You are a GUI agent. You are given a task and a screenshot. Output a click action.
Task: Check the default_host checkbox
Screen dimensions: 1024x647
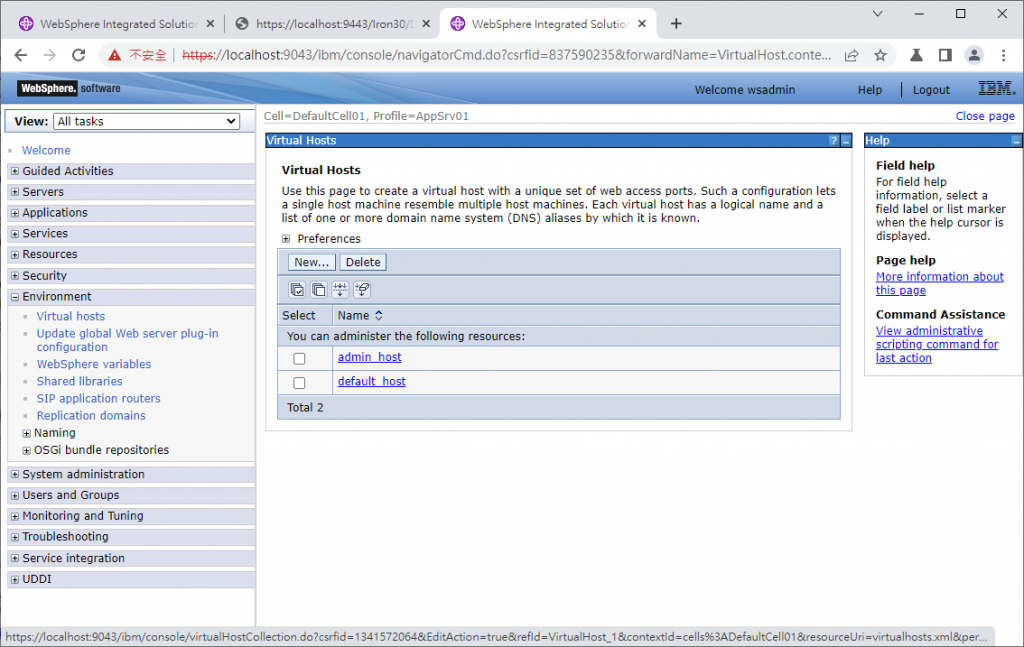[299, 383]
